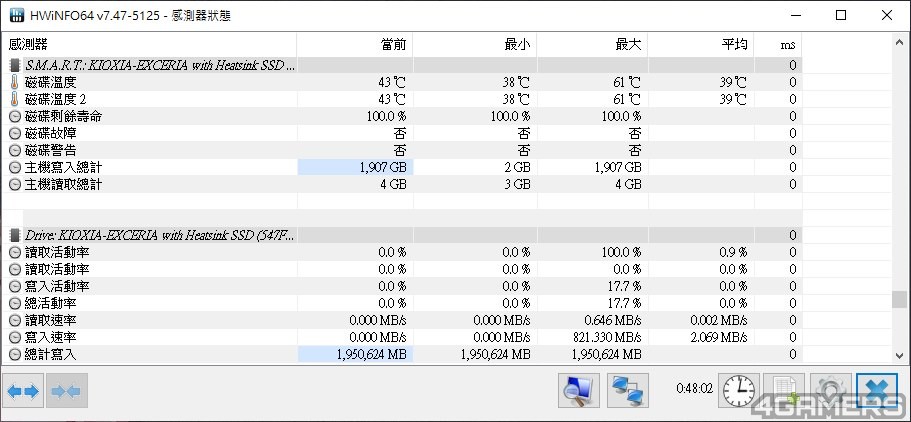911x422 pixels.
Task: Select the 最大 column header
Action: pos(593,44)
